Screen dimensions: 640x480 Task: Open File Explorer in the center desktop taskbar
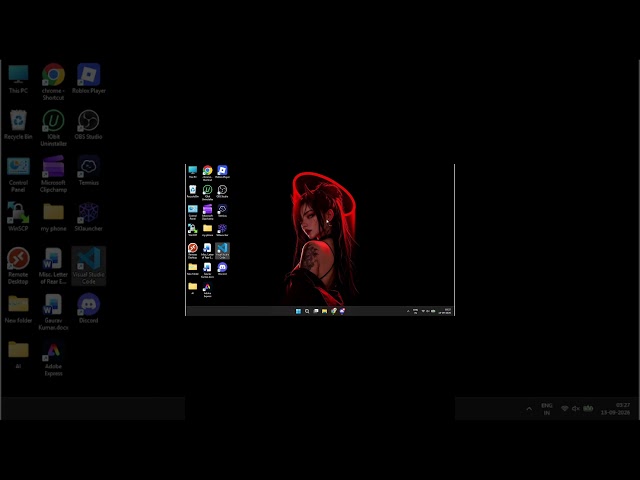[x=324, y=311]
